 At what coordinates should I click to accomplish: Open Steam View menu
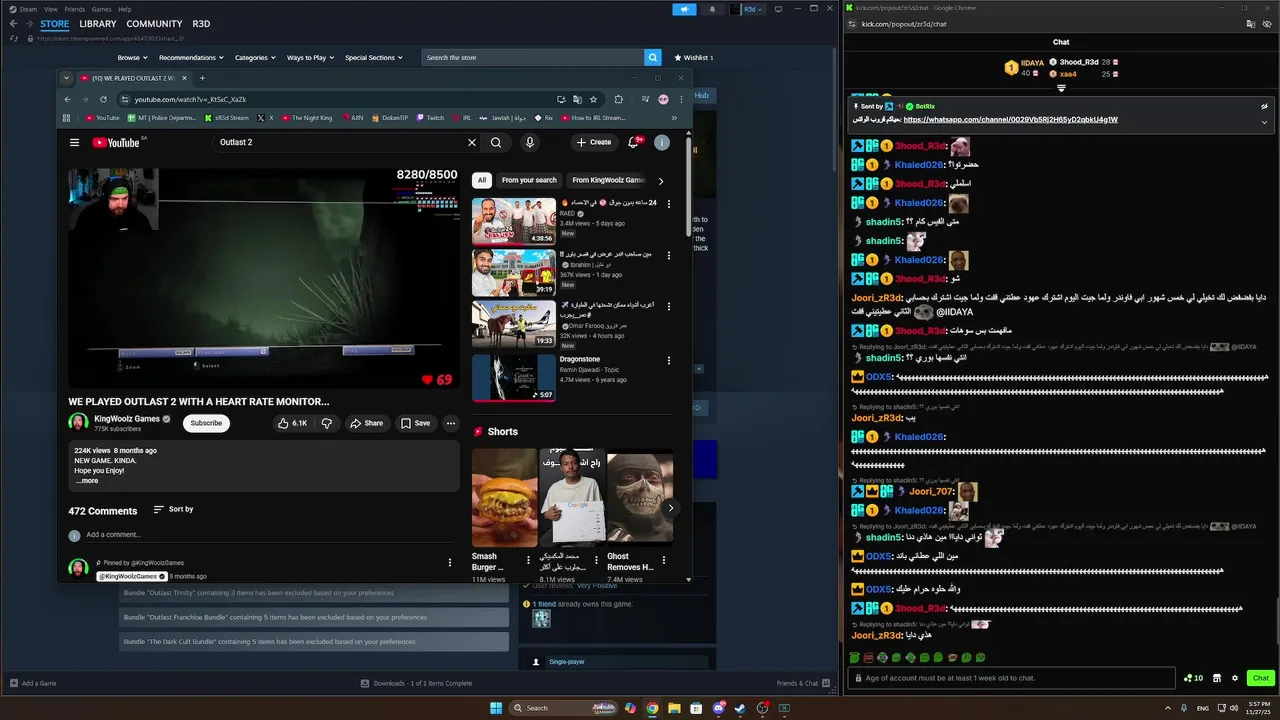click(x=50, y=9)
